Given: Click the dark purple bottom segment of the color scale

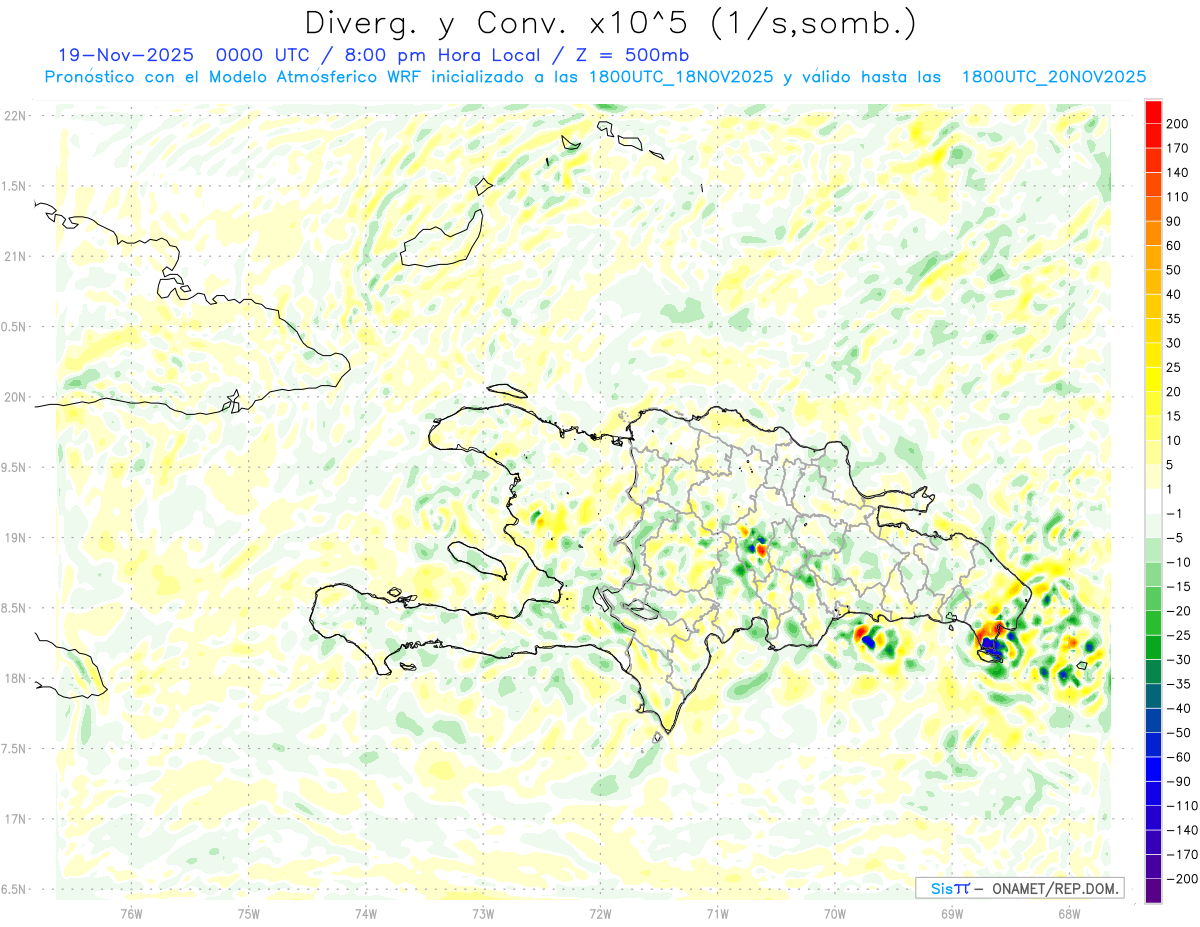Looking at the screenshot, I should coord(1154,891).
